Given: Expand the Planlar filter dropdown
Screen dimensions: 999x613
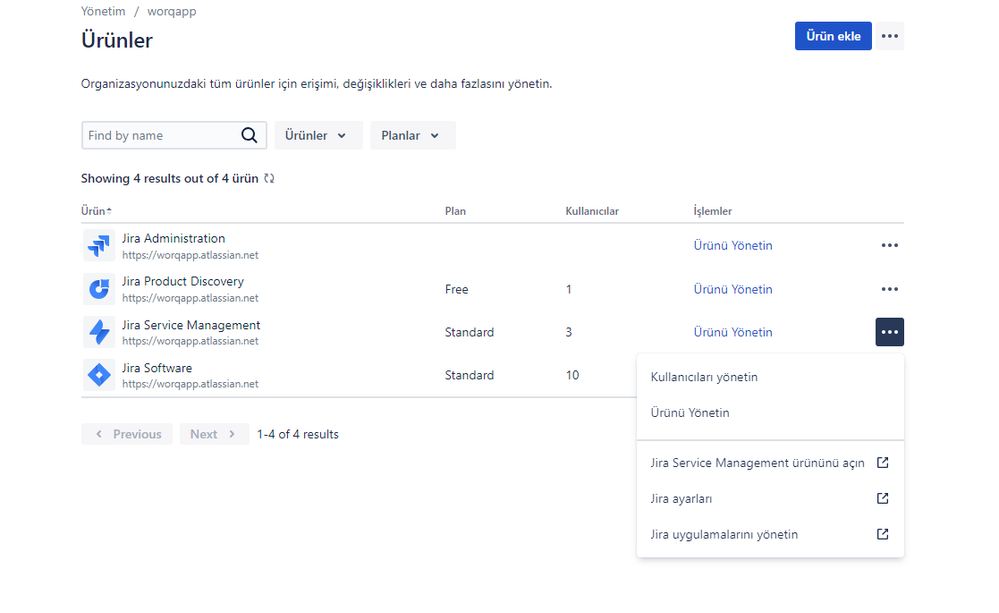Looking at the screenshot, I should point(413,135).
